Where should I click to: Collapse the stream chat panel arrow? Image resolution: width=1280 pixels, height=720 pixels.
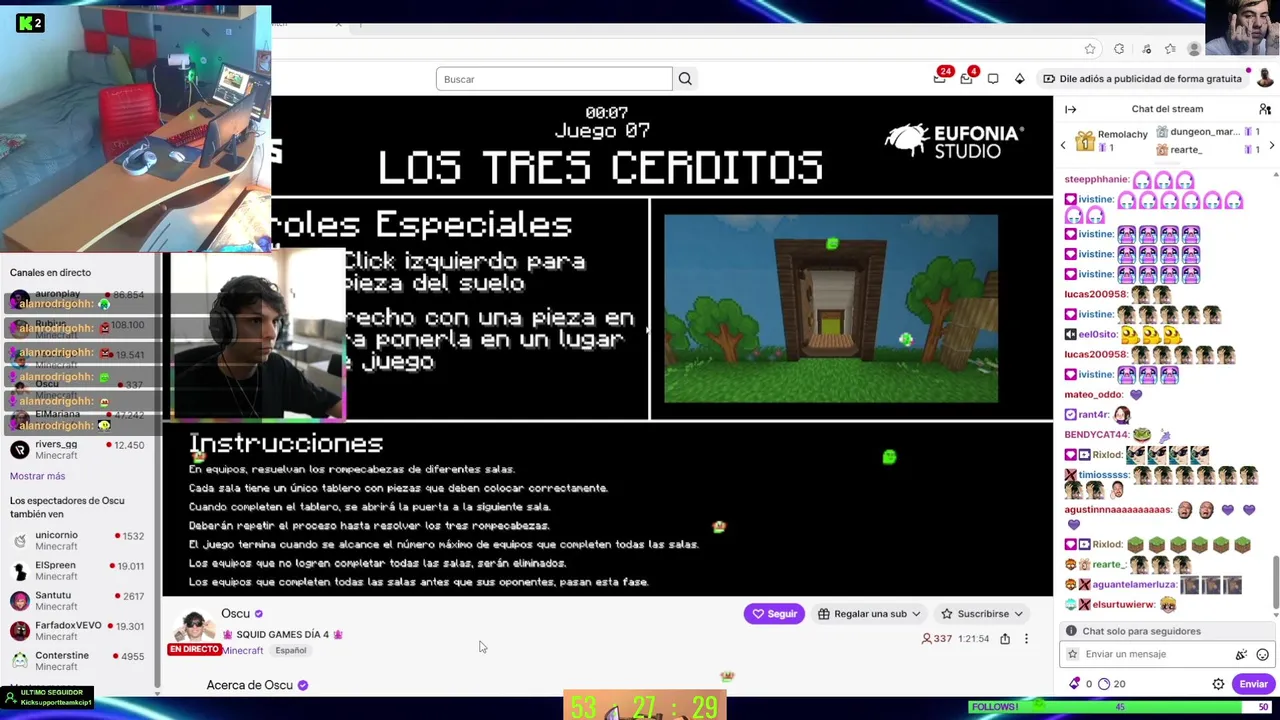[x=1071, y=109]
